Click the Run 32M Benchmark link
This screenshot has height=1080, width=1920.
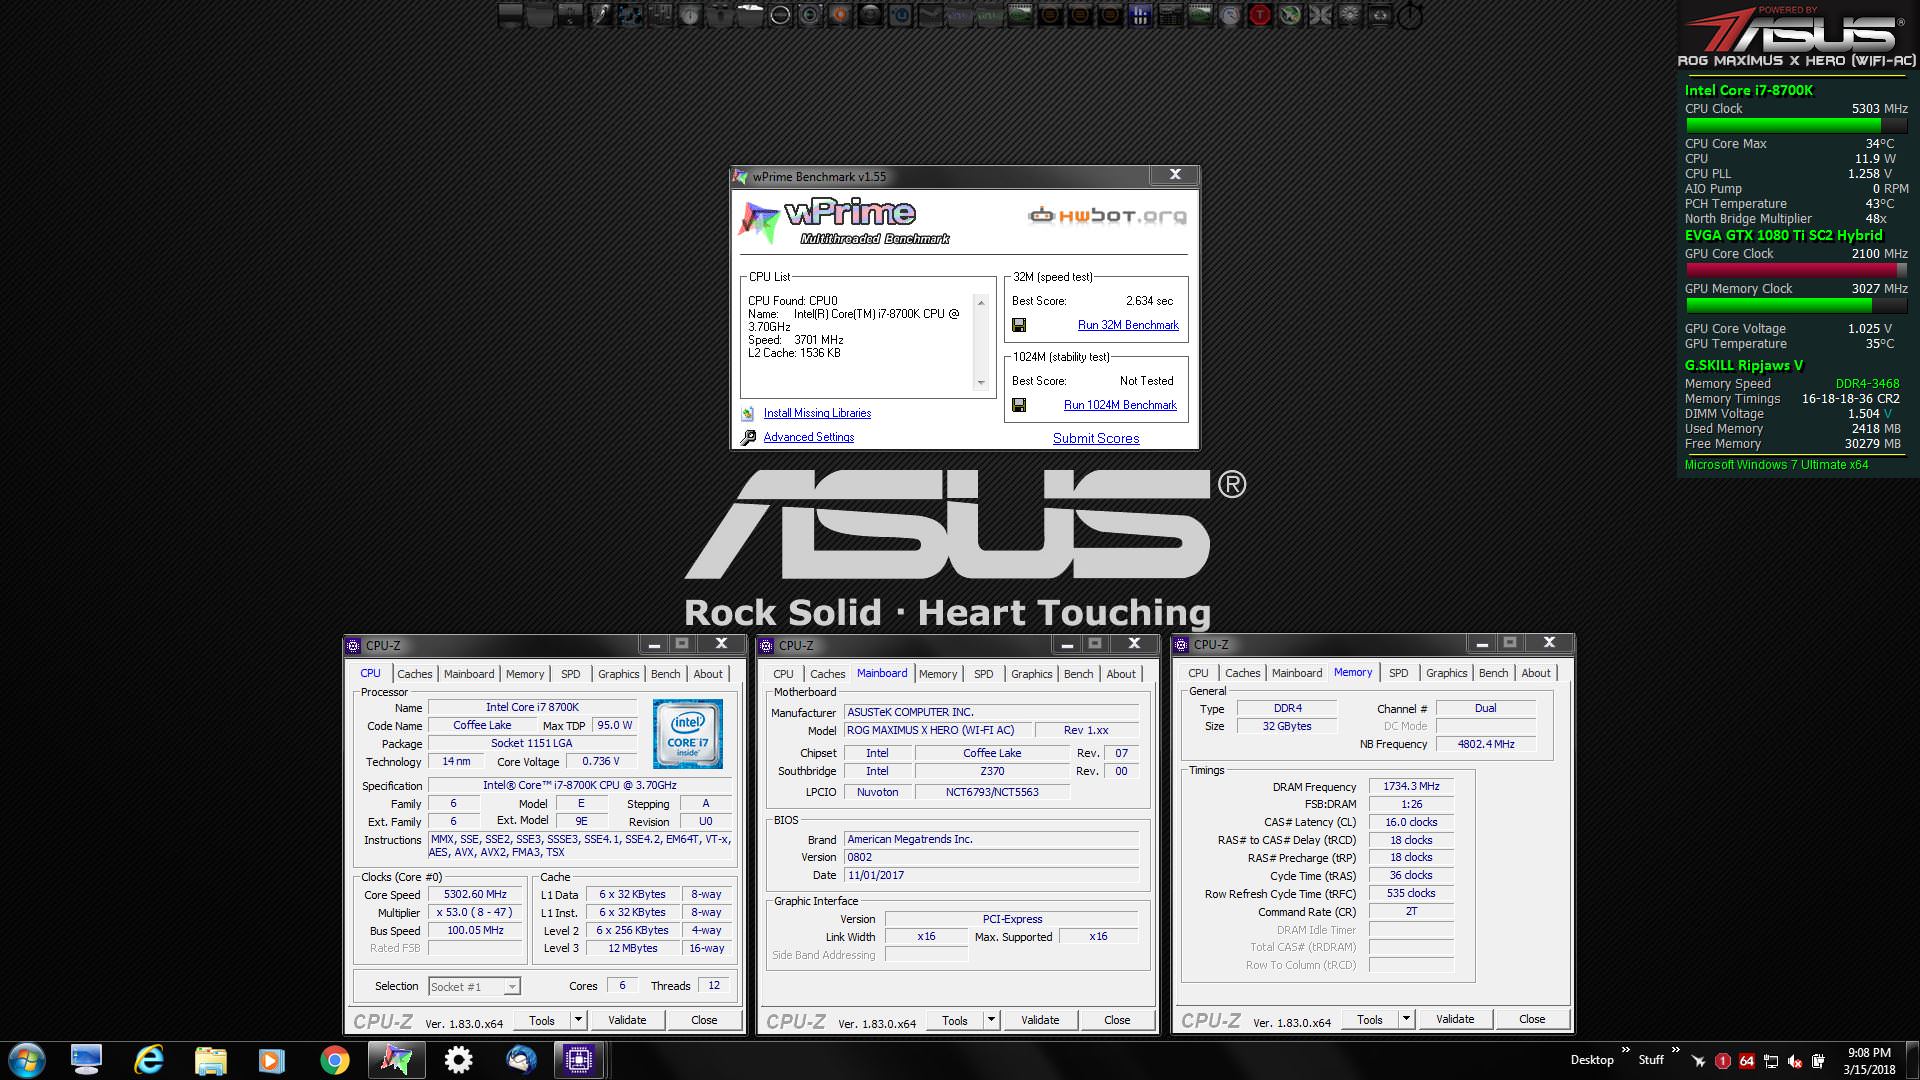point(1128,325)
